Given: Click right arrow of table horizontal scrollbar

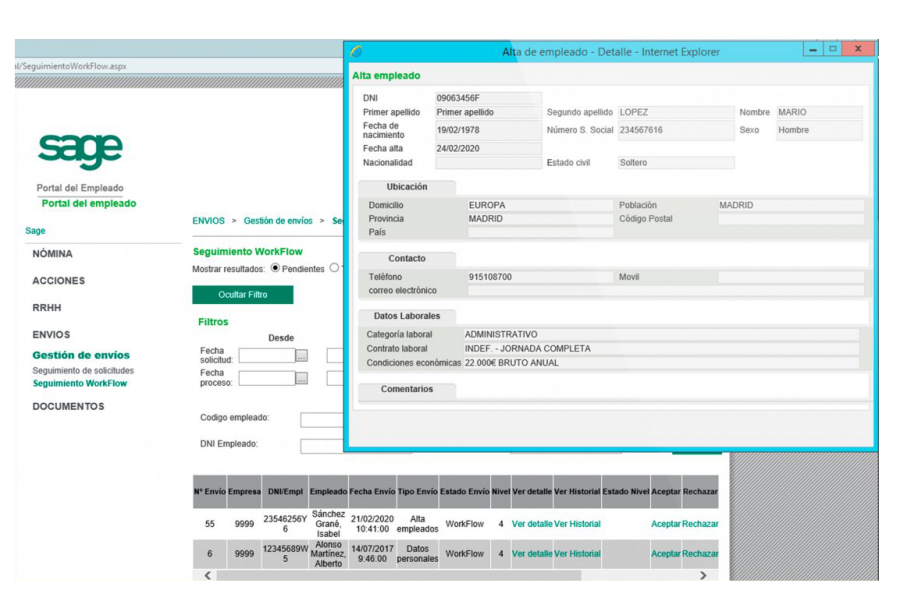Looking at the screenshot, I should pos(703,575).
